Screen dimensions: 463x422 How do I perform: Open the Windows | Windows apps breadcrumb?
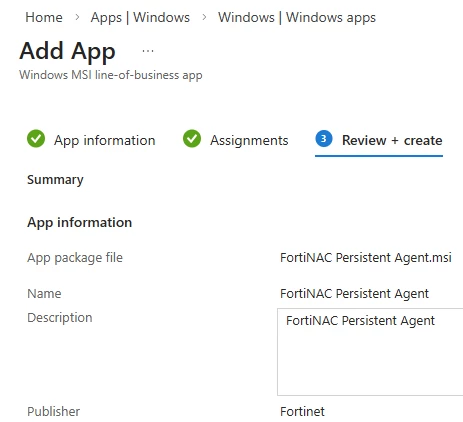click(297, 17)
